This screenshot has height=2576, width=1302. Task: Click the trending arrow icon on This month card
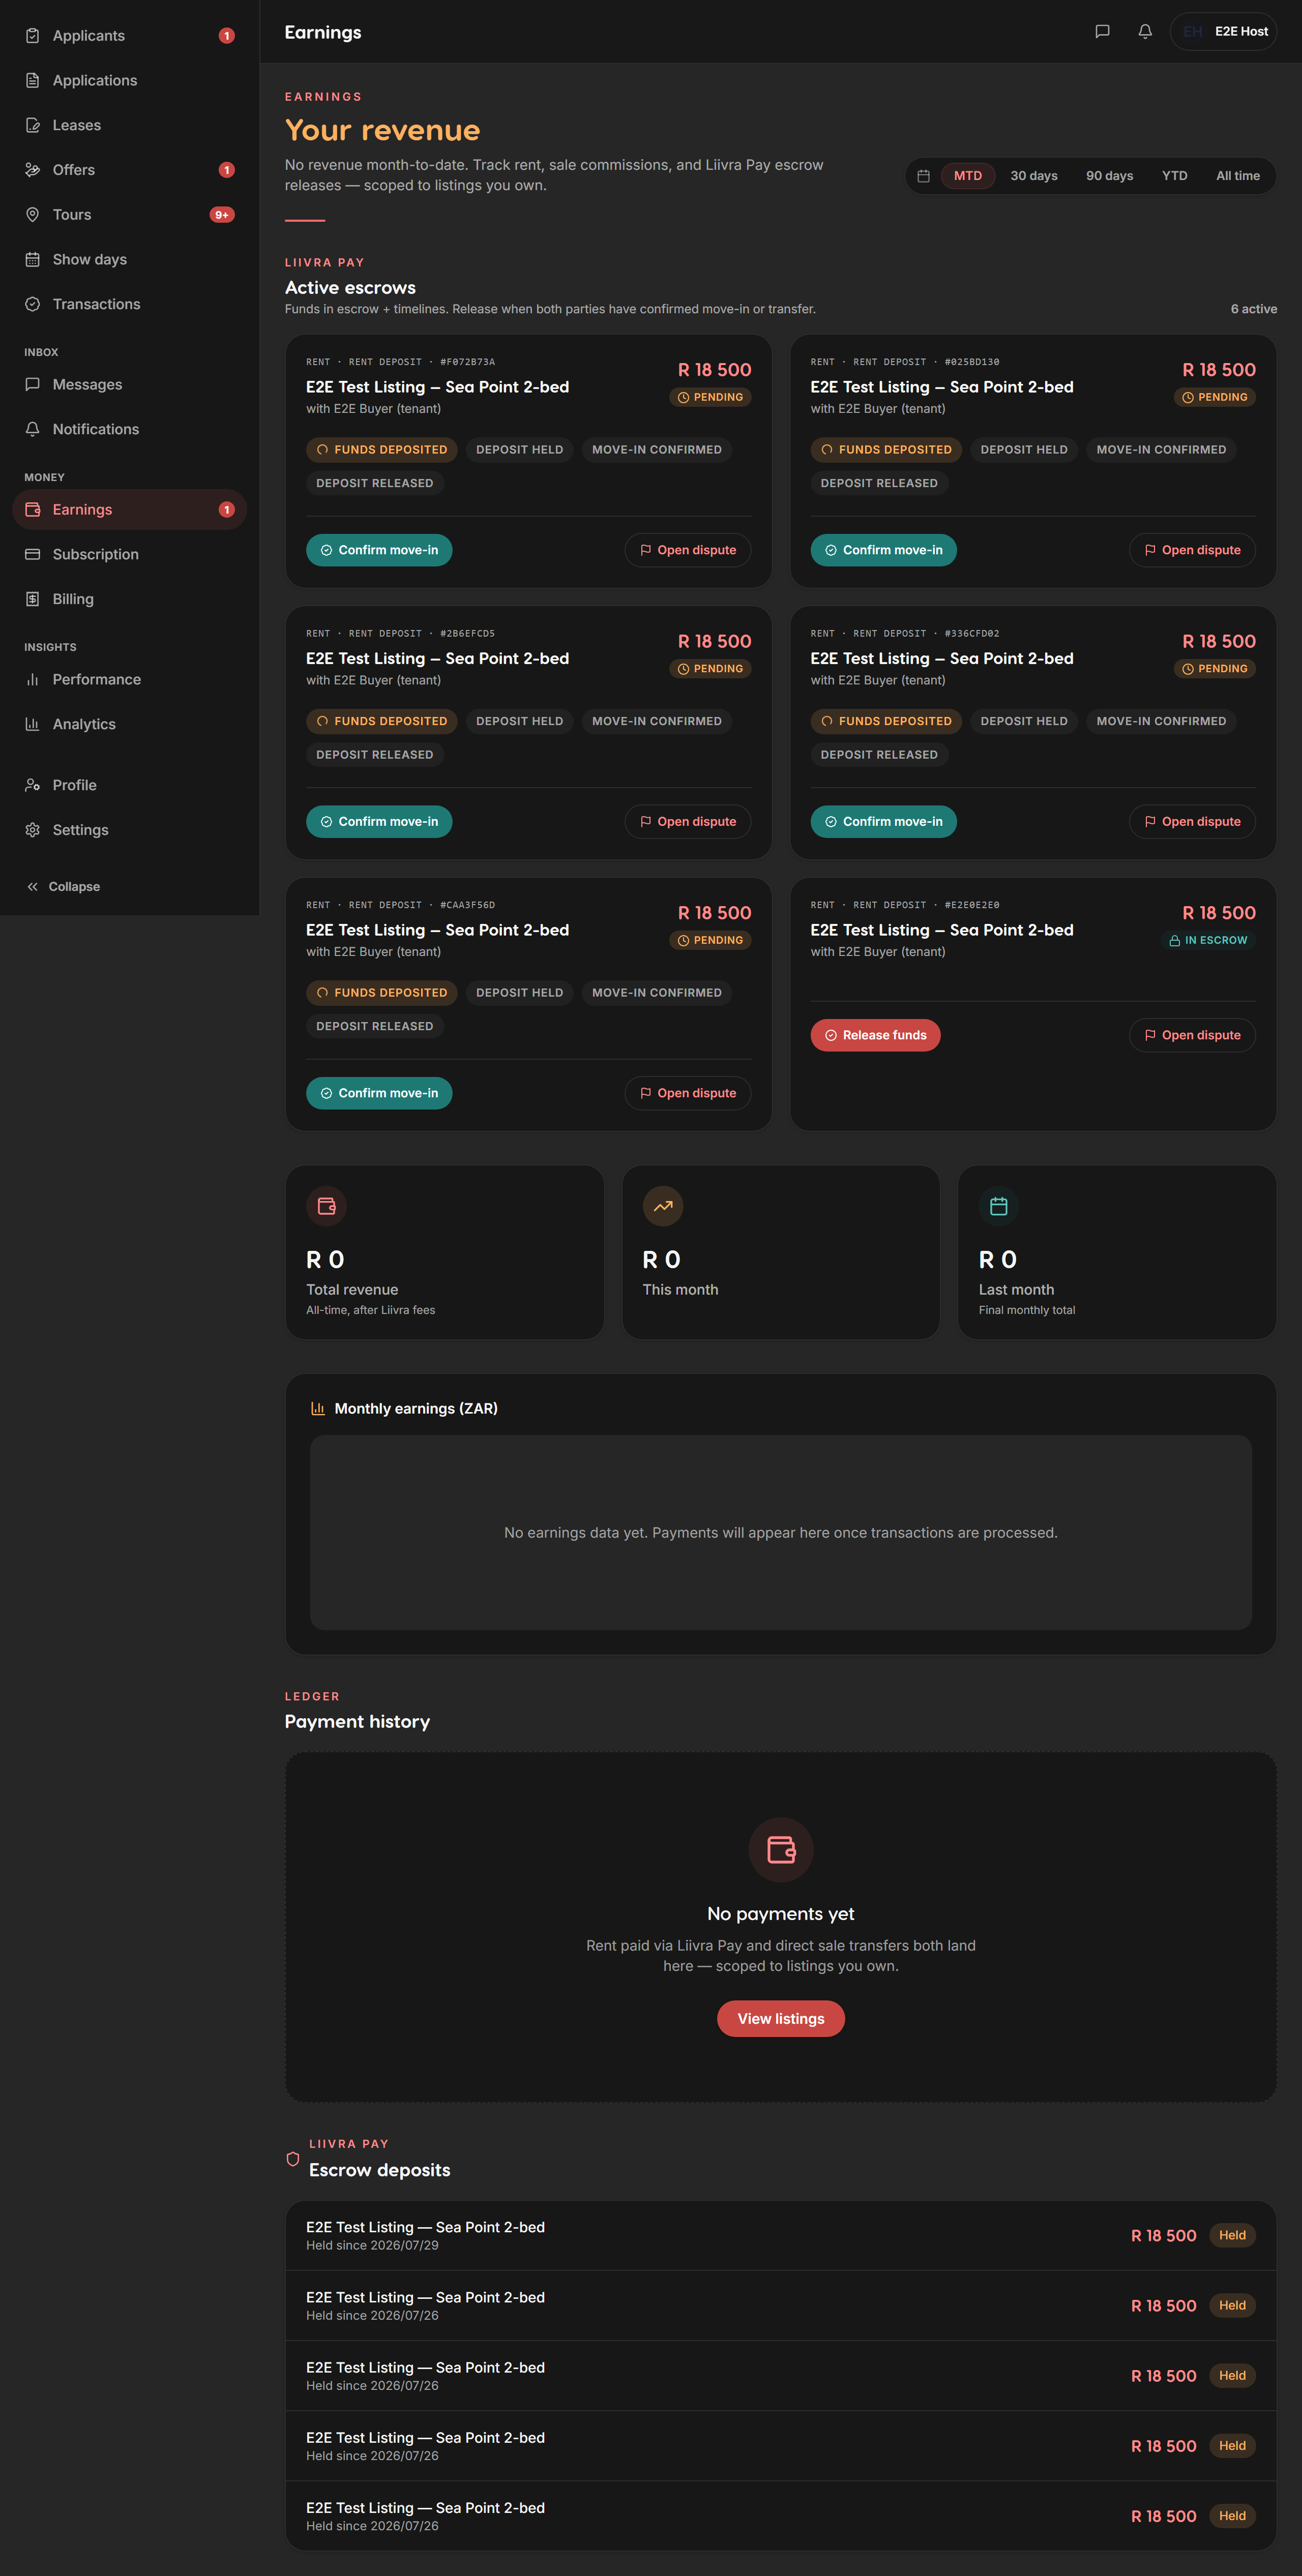click(663, 1206)
